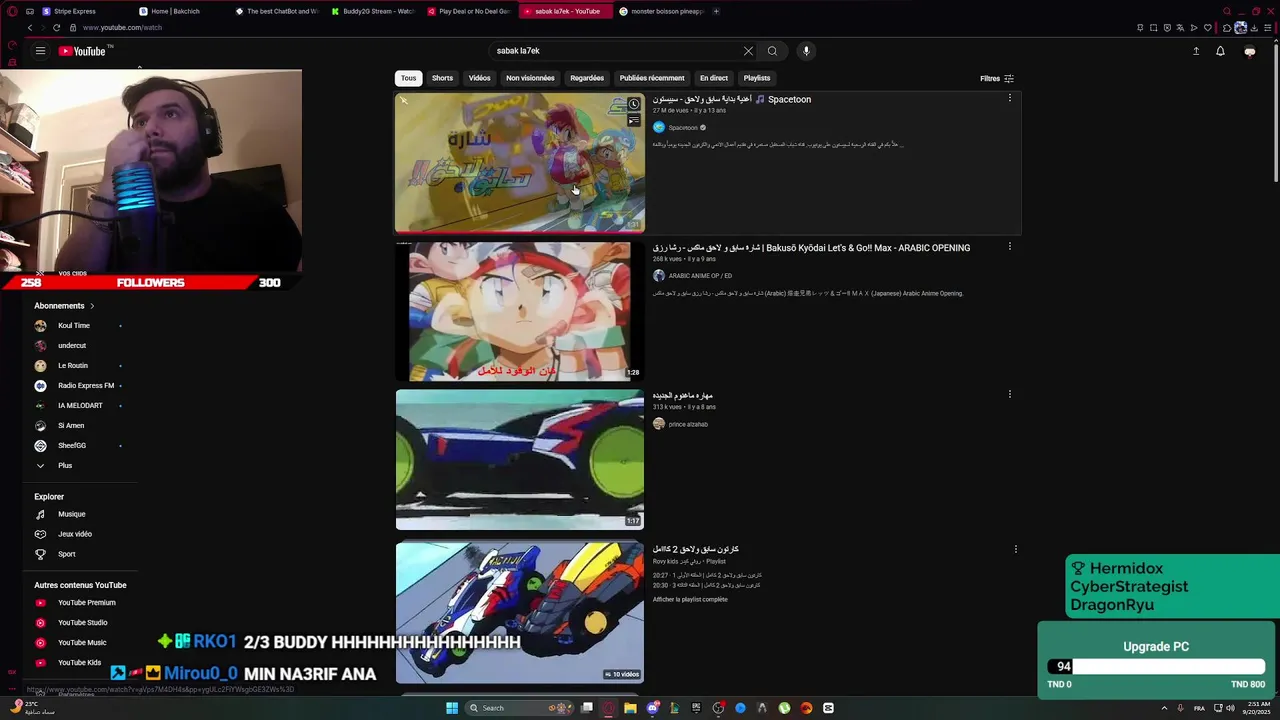
Task: Click the prince alzahab channel avatar
Action: (659, 424)
